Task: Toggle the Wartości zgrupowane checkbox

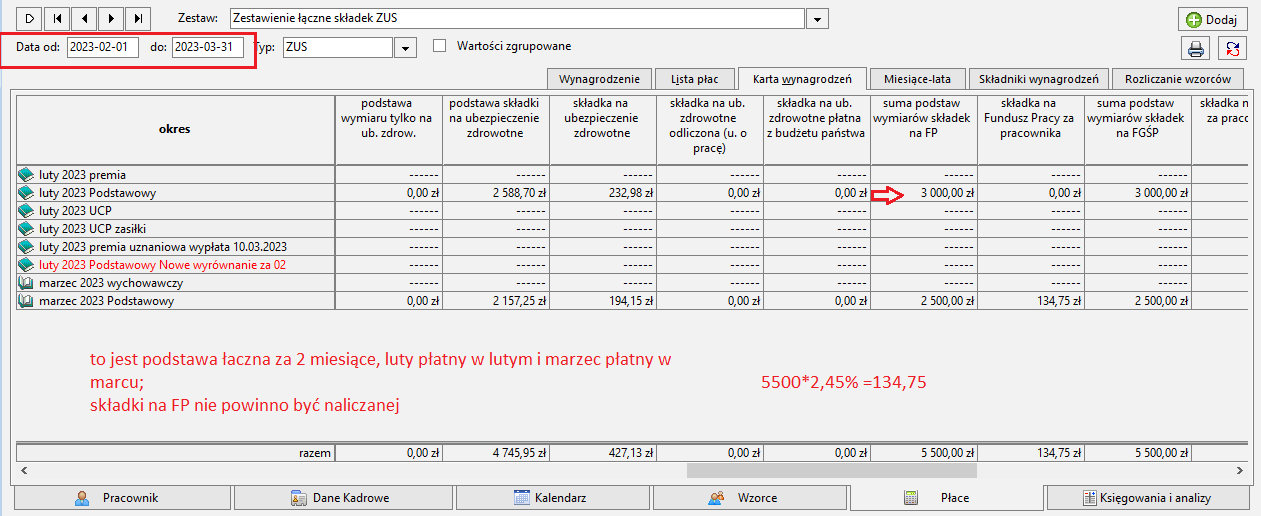Action: click(x=439, y=46)
